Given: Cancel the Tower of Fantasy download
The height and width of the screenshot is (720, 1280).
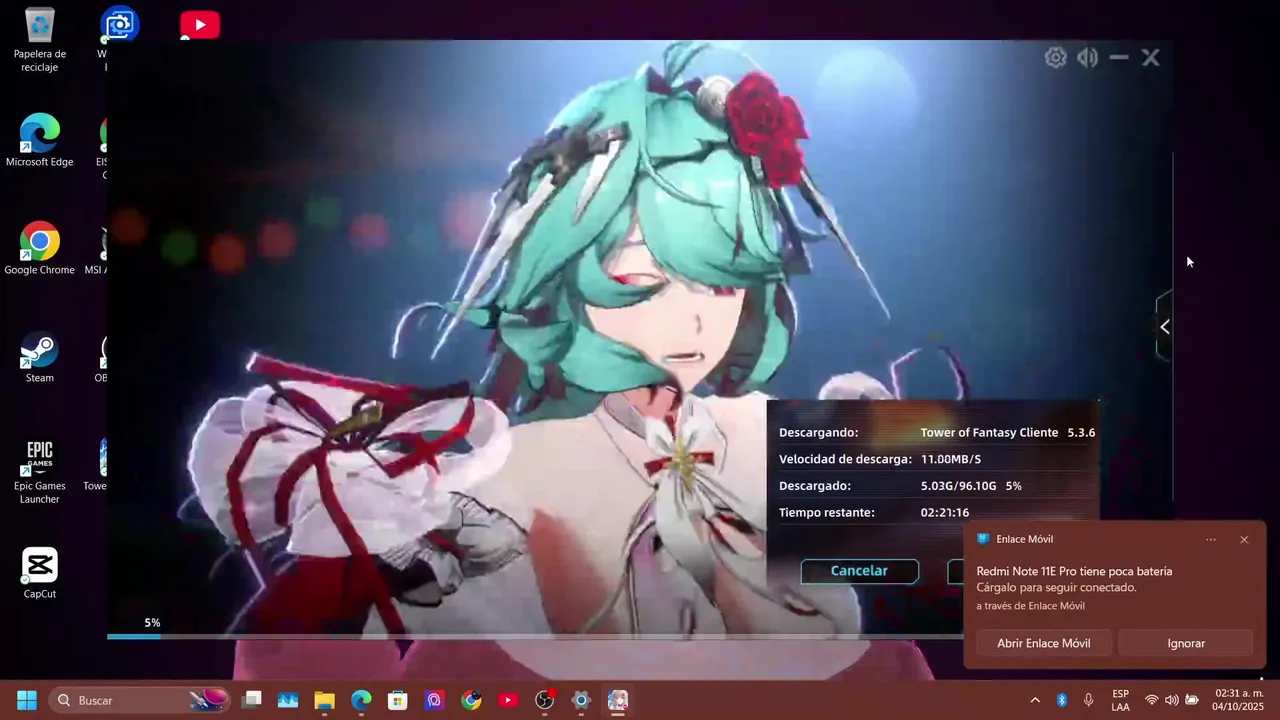Looking at the screenshot, I should 859,571.
